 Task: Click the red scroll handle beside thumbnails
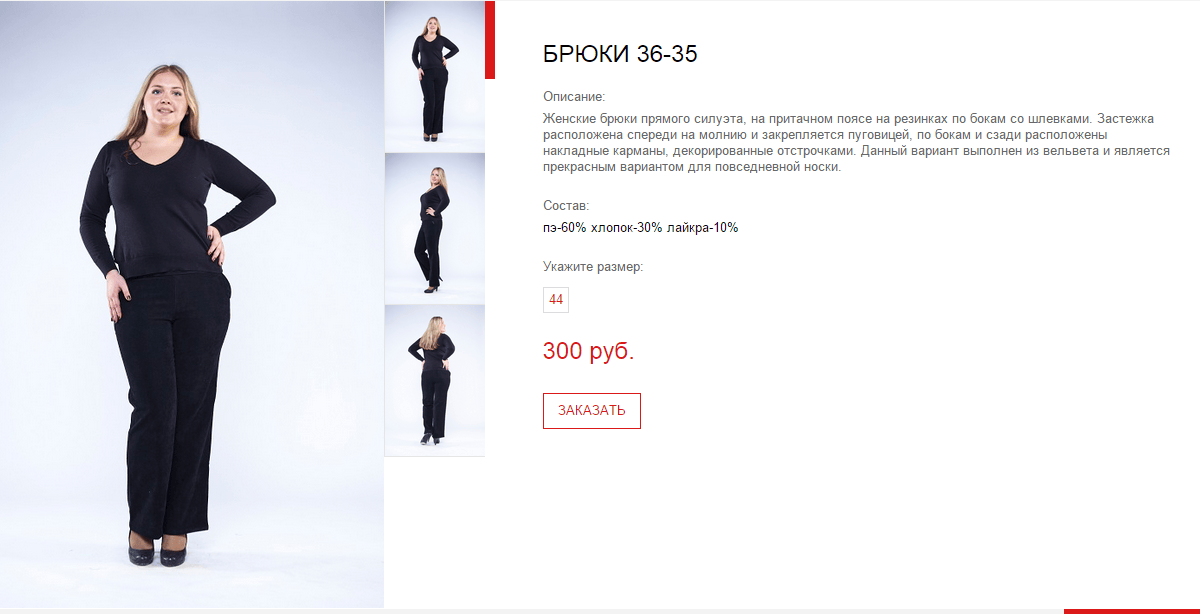pos(490,40)
